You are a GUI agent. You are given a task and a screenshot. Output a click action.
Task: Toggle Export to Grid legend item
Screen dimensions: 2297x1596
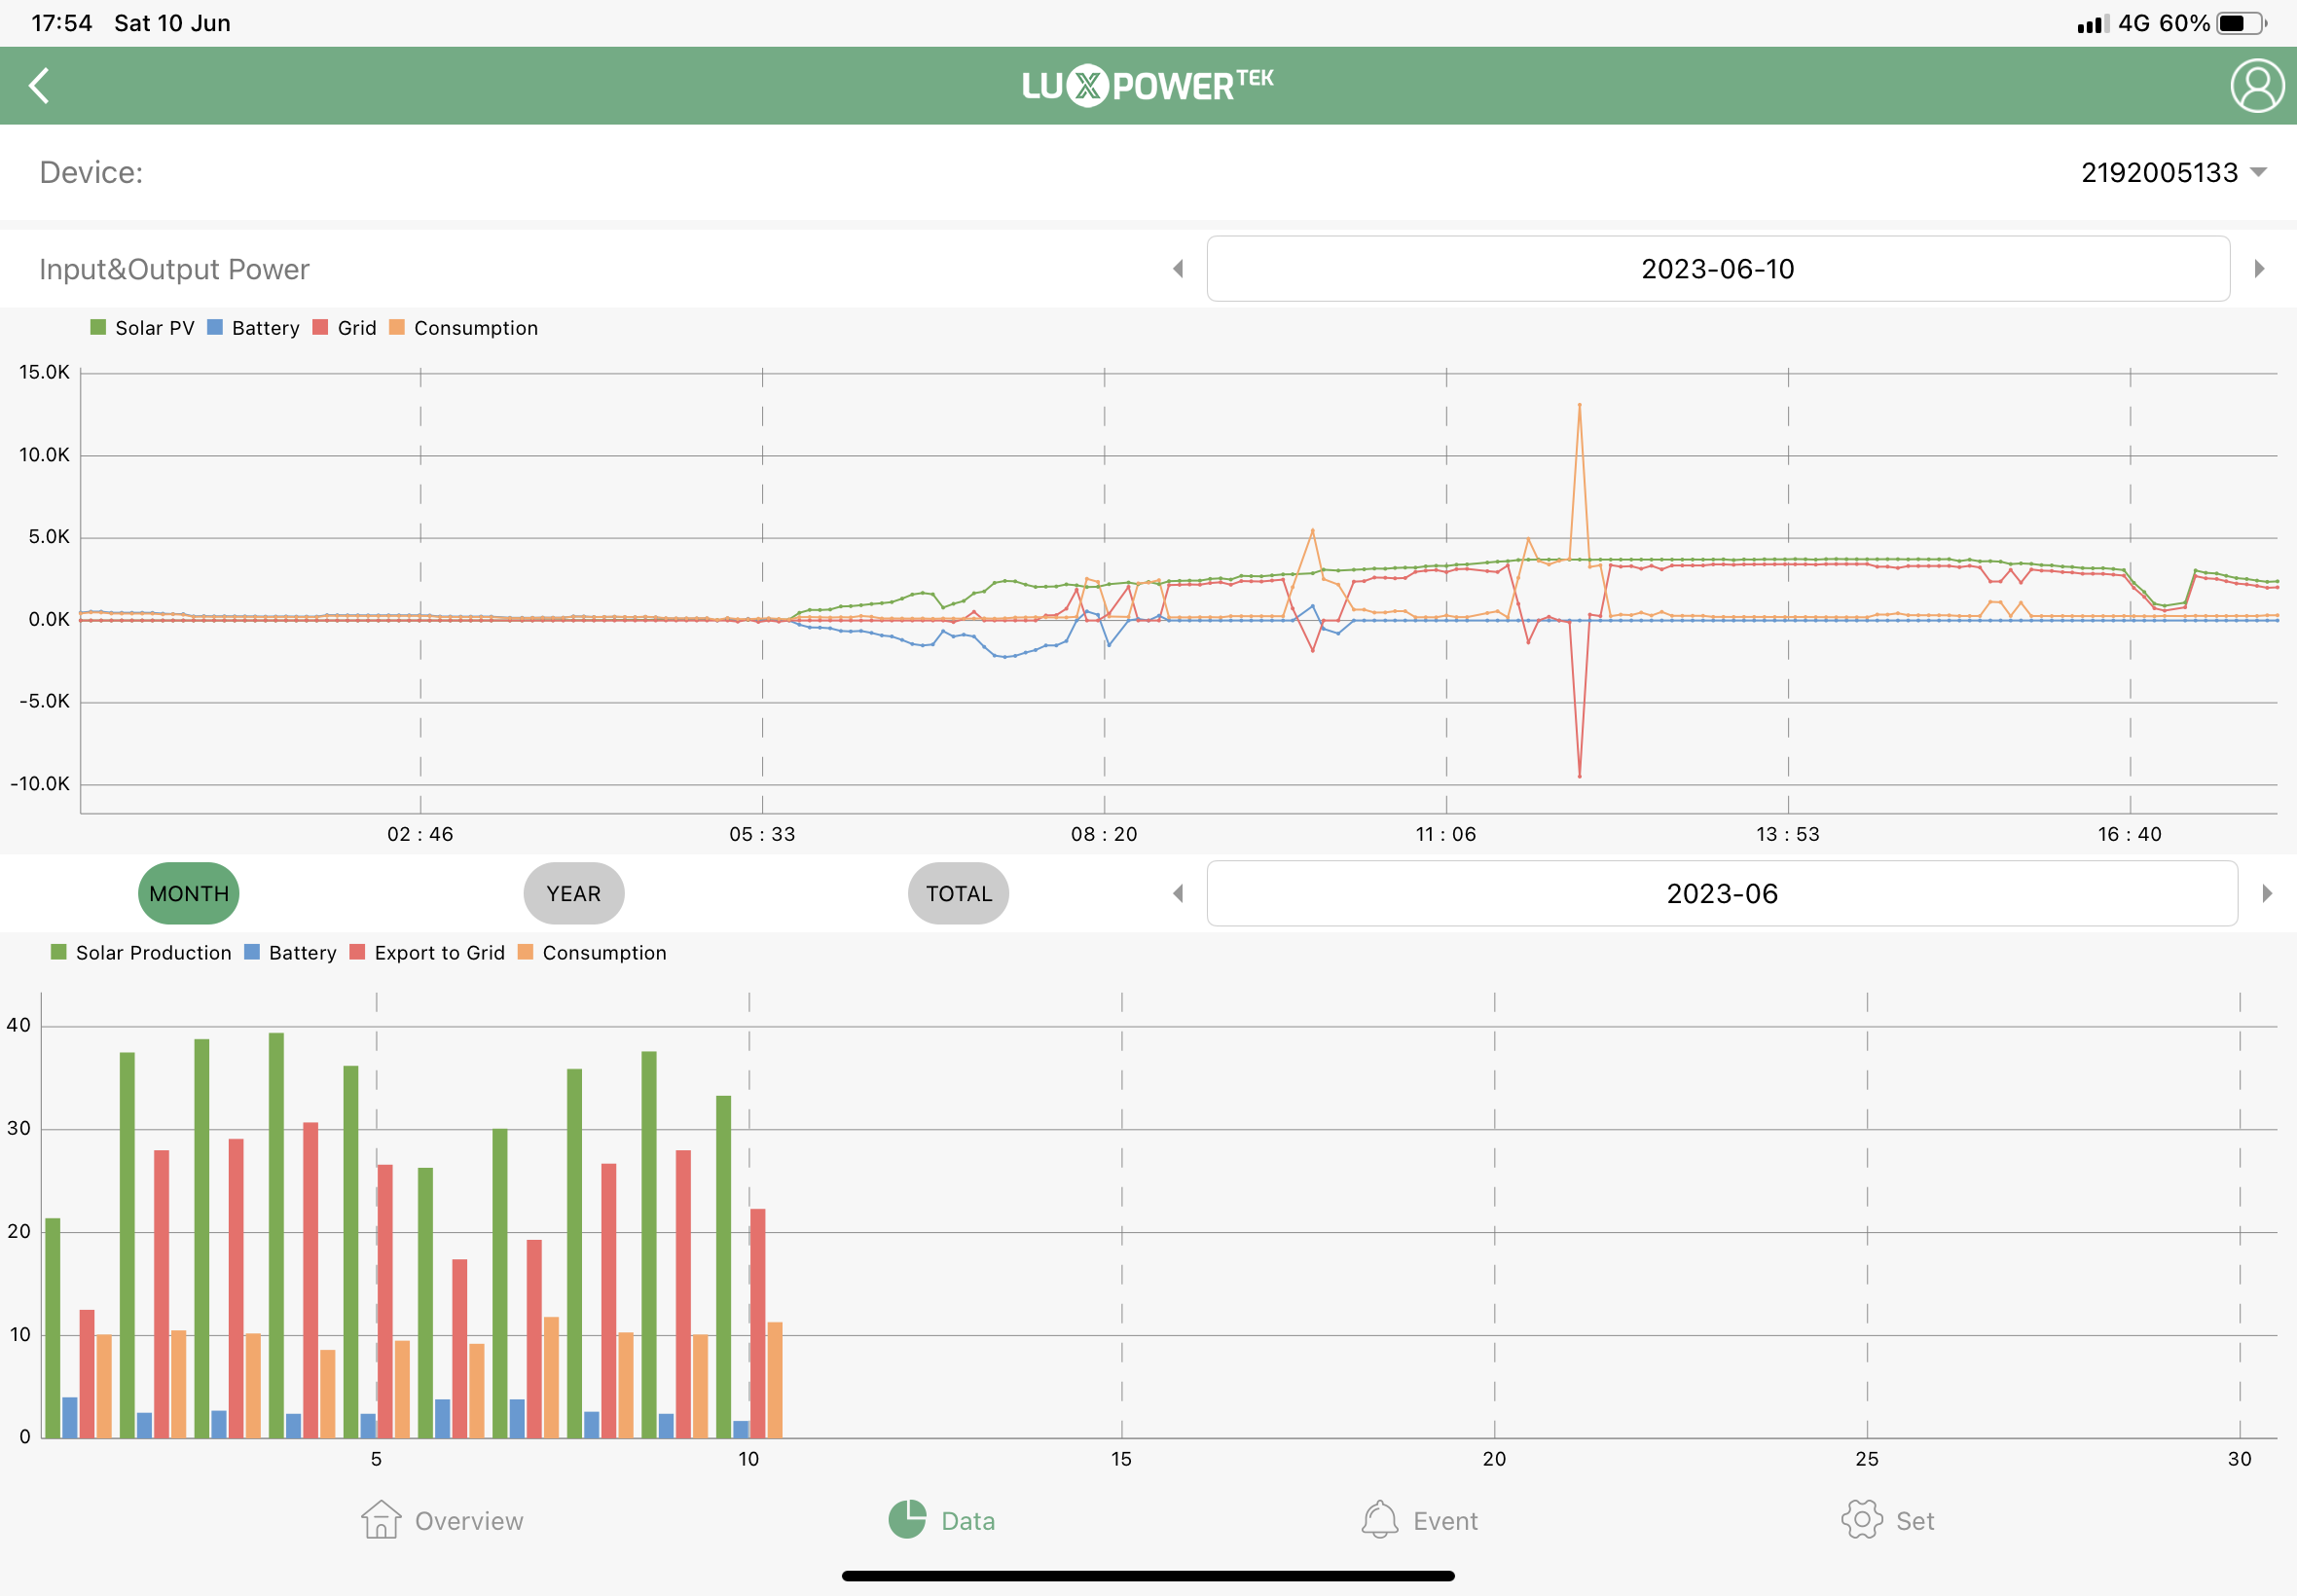[x=427, y=953]
